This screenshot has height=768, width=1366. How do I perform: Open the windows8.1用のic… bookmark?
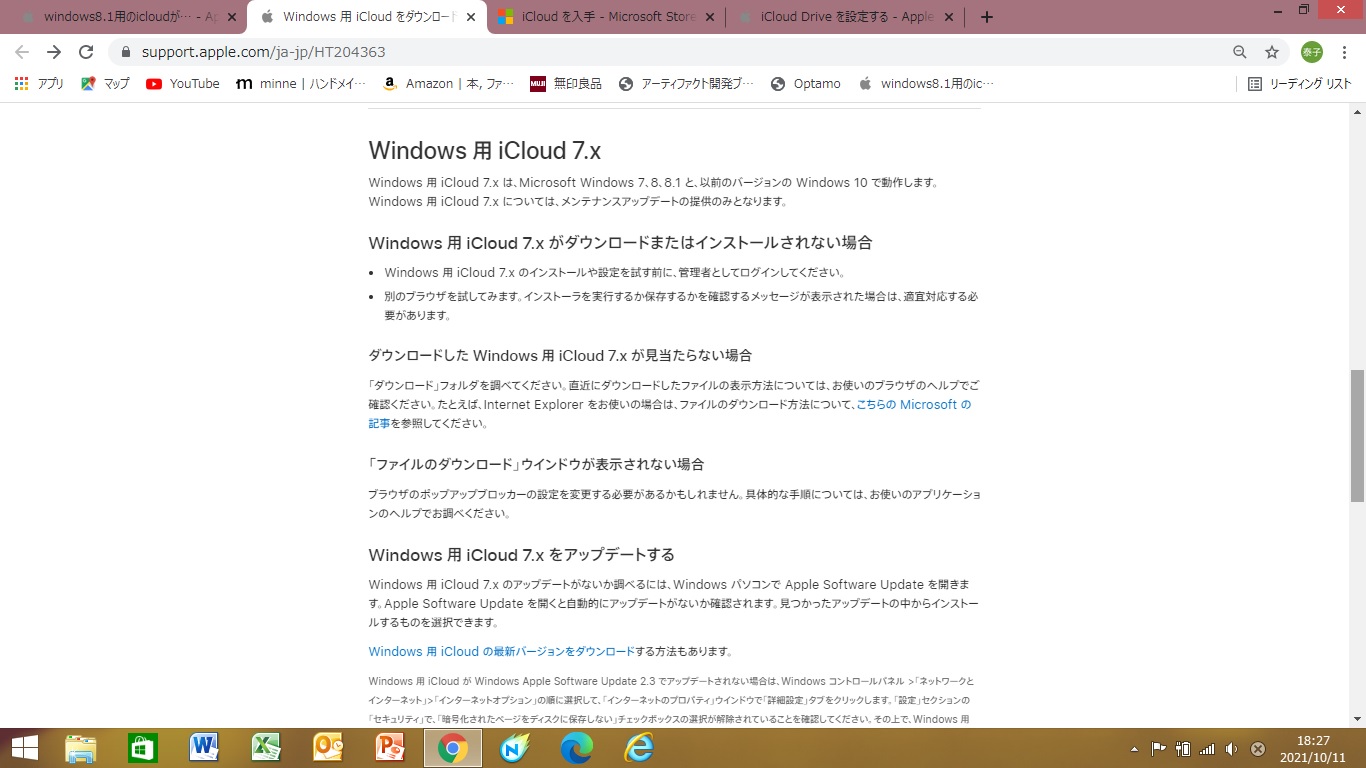pyautogui.click(x=927, y=84)
